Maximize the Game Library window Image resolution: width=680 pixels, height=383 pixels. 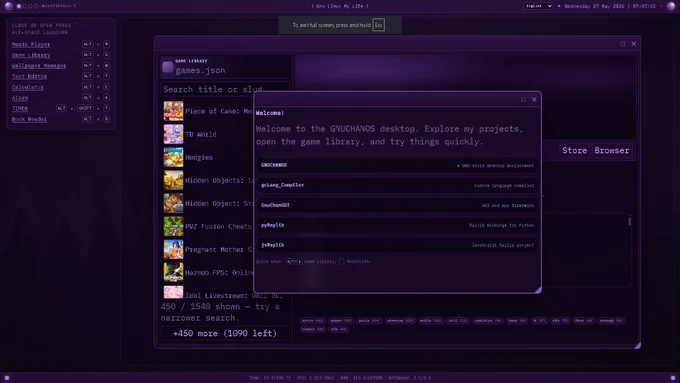623,44
